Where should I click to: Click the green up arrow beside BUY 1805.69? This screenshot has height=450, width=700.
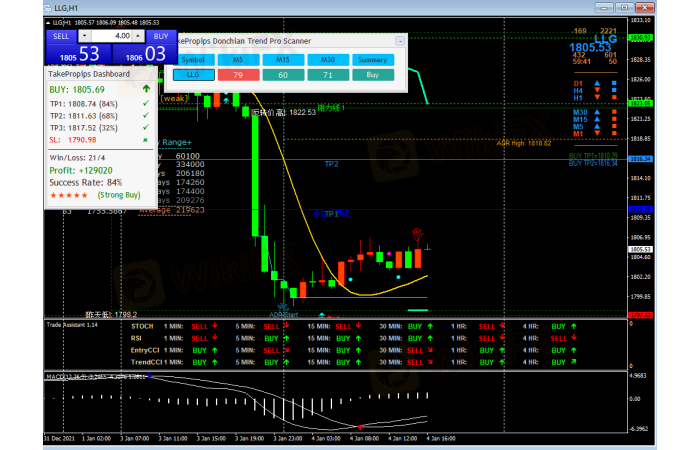tap(147, 90)
